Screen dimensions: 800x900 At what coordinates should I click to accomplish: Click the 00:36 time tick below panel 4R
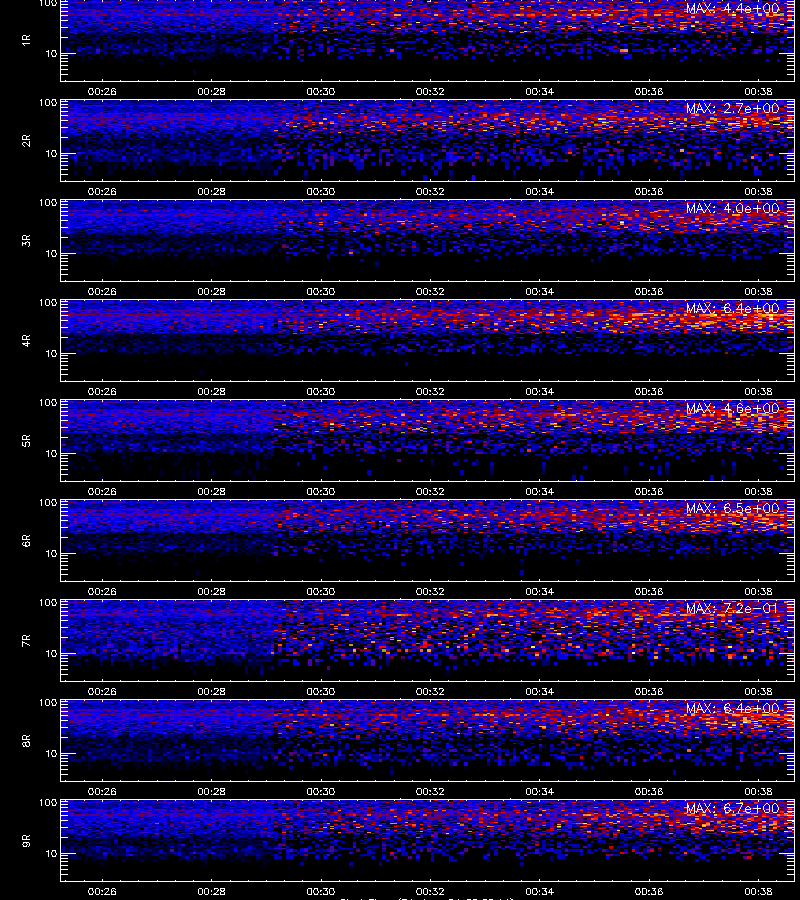pos(648,391)
